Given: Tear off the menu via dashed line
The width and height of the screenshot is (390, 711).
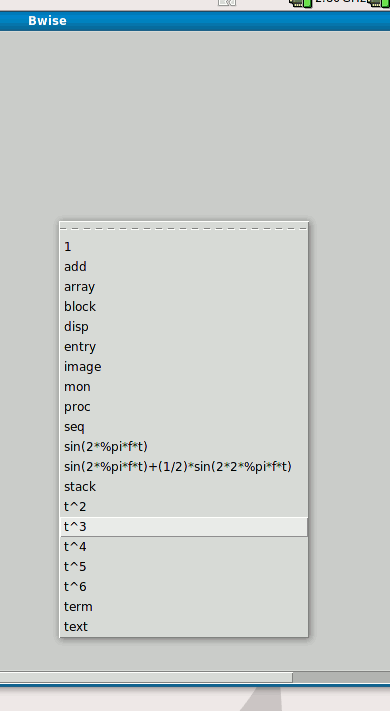Looking at the screenshot, I should pos(184,229).
